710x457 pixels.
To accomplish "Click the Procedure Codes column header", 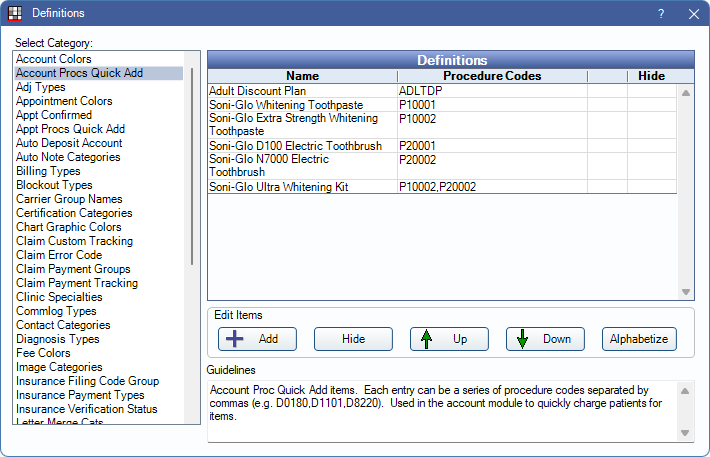I will coord(492,75).
